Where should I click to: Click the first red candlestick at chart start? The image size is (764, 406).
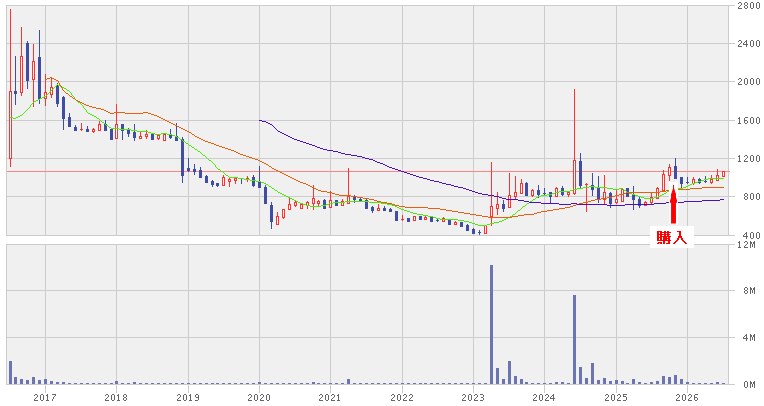[x=10, y=124]
